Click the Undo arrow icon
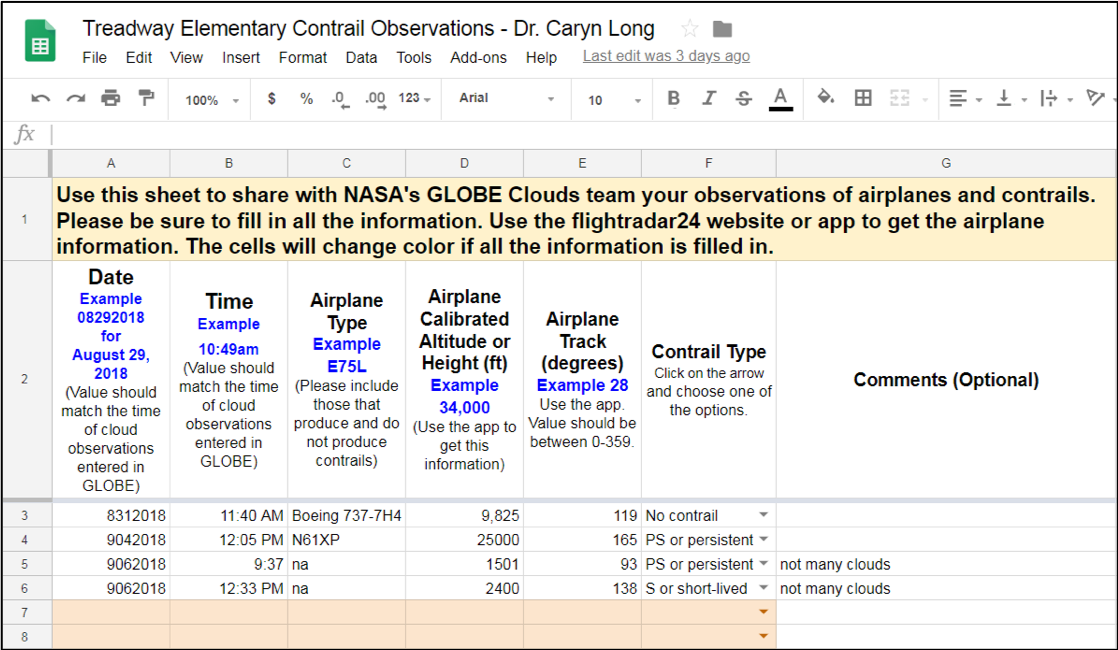The width and height of the screenshot is (1118, 650). point(41,98)
